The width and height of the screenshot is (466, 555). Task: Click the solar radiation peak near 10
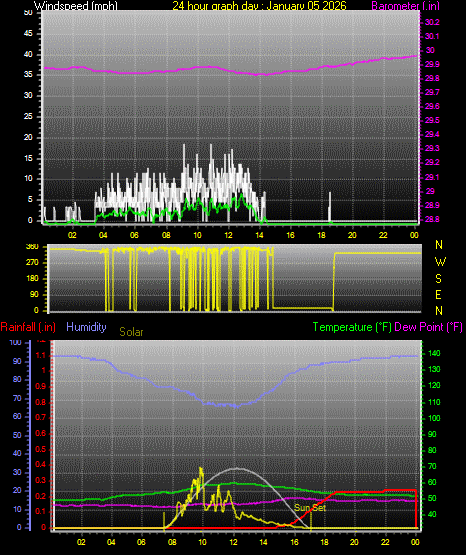(201, 471)
